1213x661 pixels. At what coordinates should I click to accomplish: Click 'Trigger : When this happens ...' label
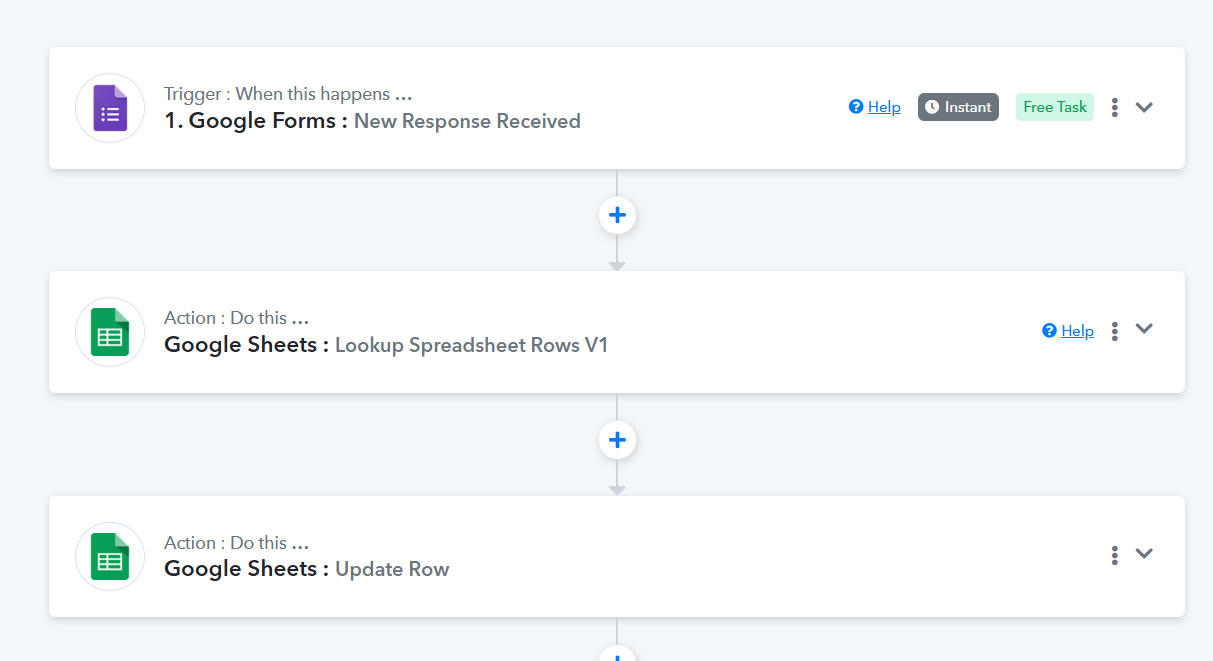click(288, 94)
